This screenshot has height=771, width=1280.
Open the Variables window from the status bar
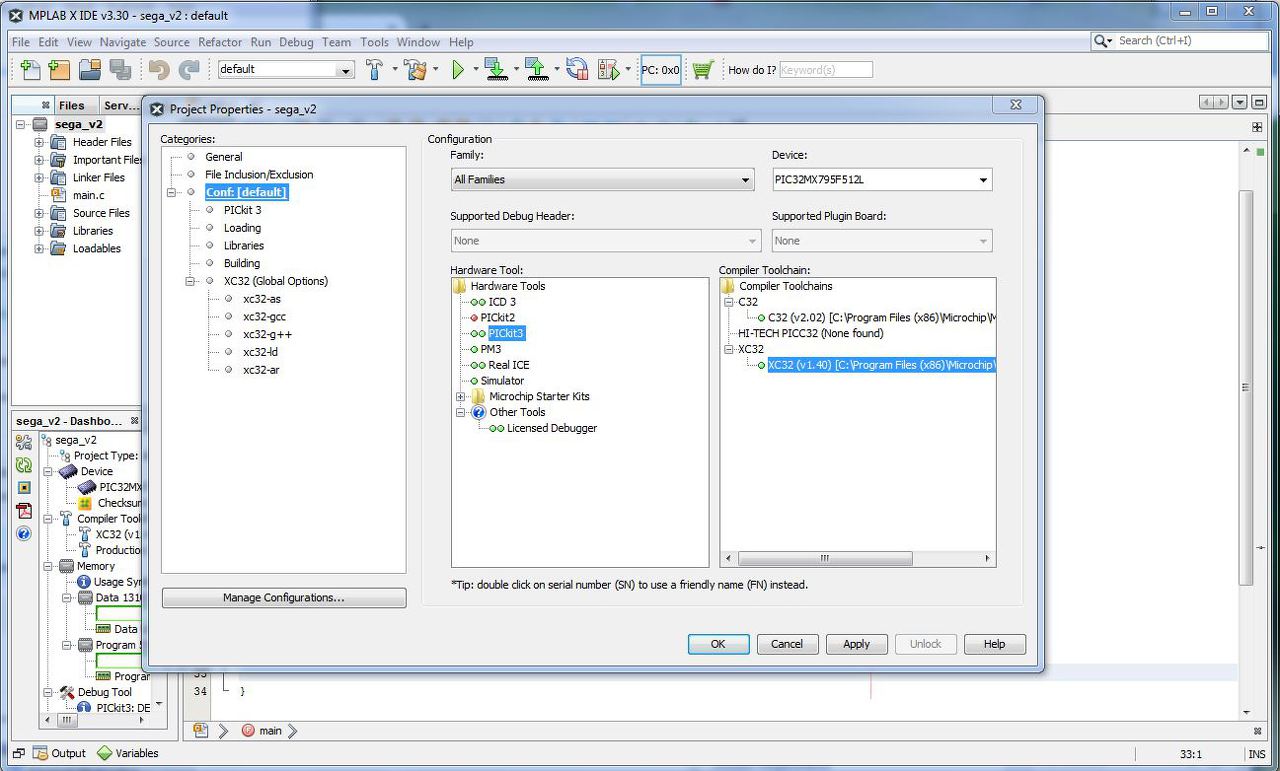click(128, 753)
